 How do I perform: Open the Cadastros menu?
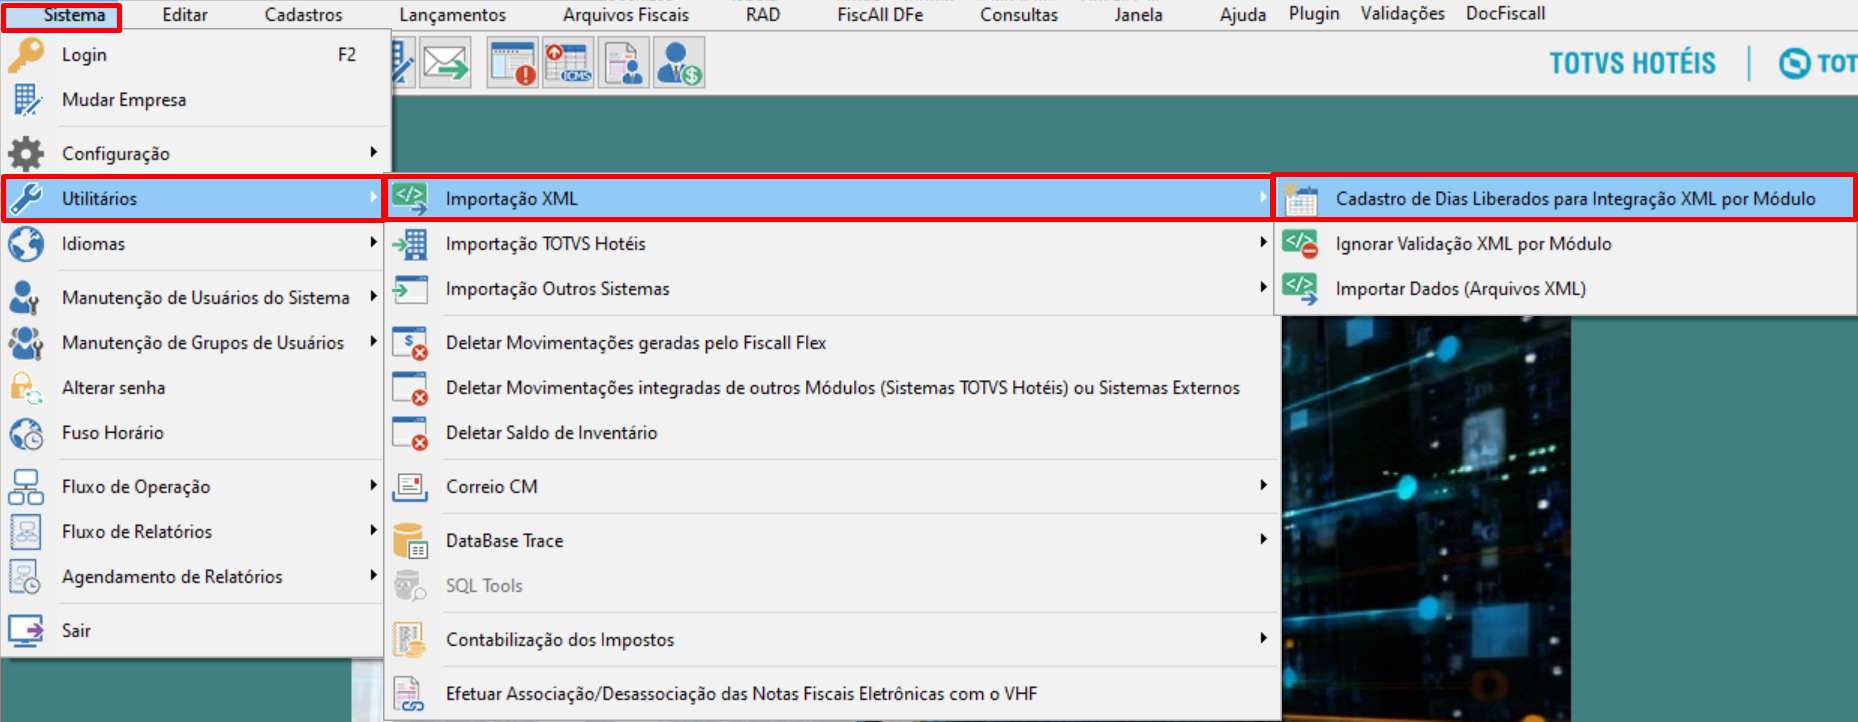tap(303, 15)
